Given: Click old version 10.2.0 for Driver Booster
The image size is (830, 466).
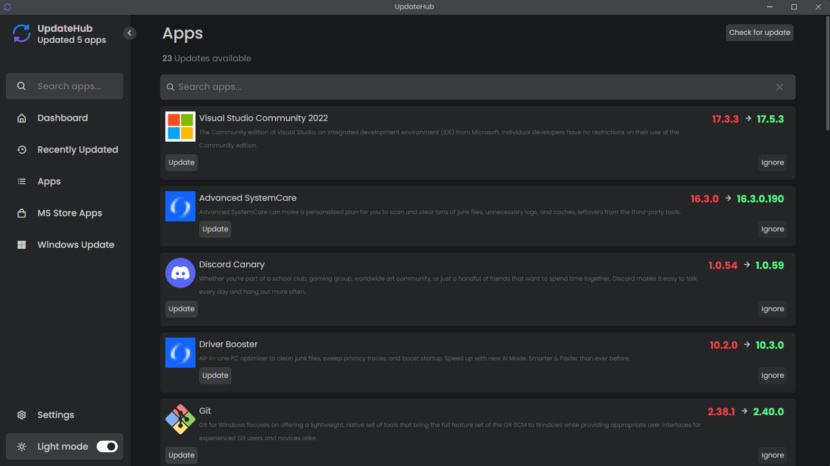Looking at the screenshot, I should [x=724, y=345].
